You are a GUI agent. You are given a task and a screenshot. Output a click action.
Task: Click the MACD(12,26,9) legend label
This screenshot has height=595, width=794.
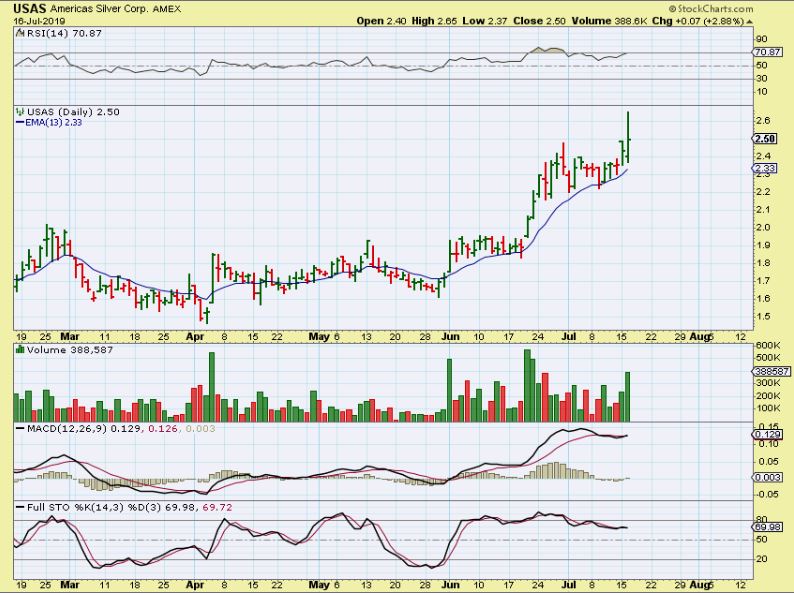point(66,428)
